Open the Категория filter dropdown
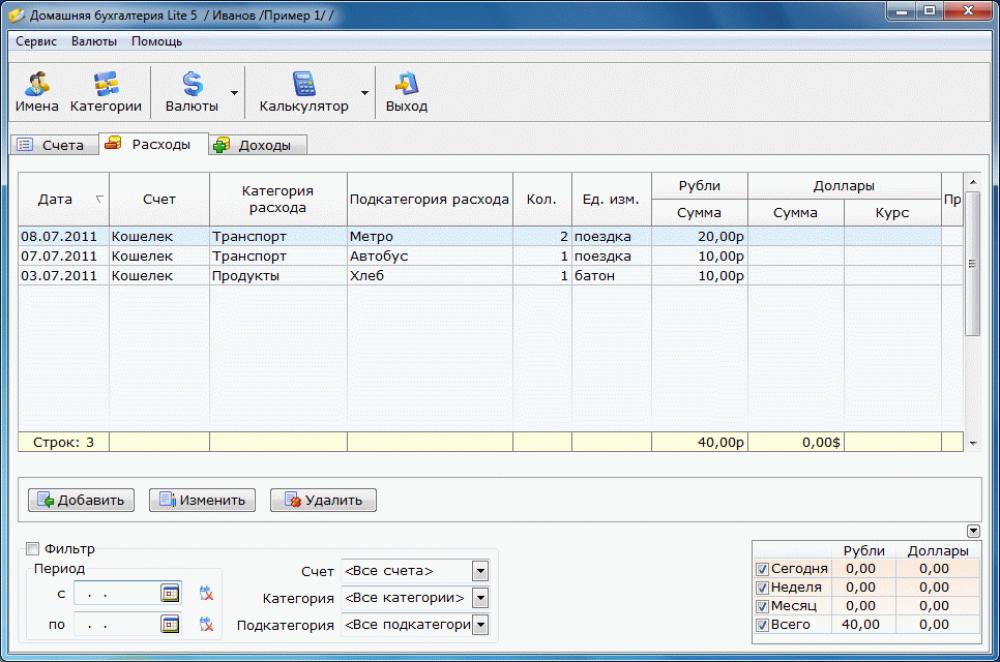 pyautogui.click(x=479, y=597)
